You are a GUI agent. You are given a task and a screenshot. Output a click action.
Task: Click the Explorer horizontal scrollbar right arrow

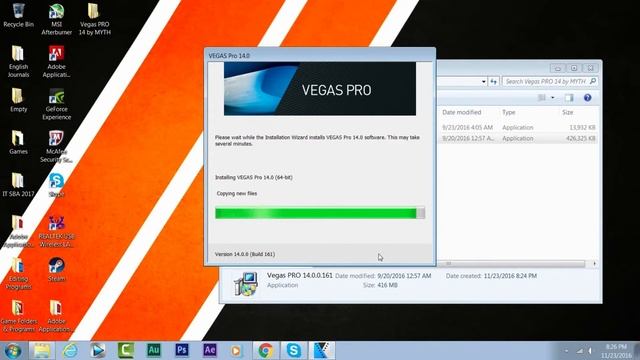click(x=594, y=264)
